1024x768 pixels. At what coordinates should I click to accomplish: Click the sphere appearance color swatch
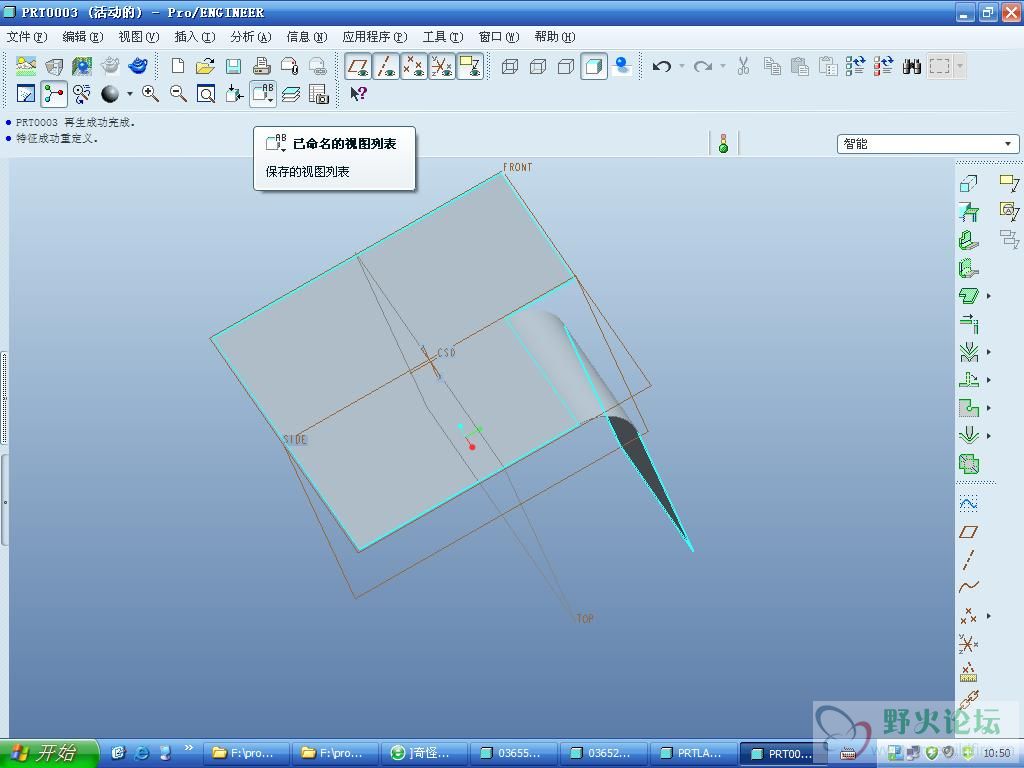tap(110, 94)
